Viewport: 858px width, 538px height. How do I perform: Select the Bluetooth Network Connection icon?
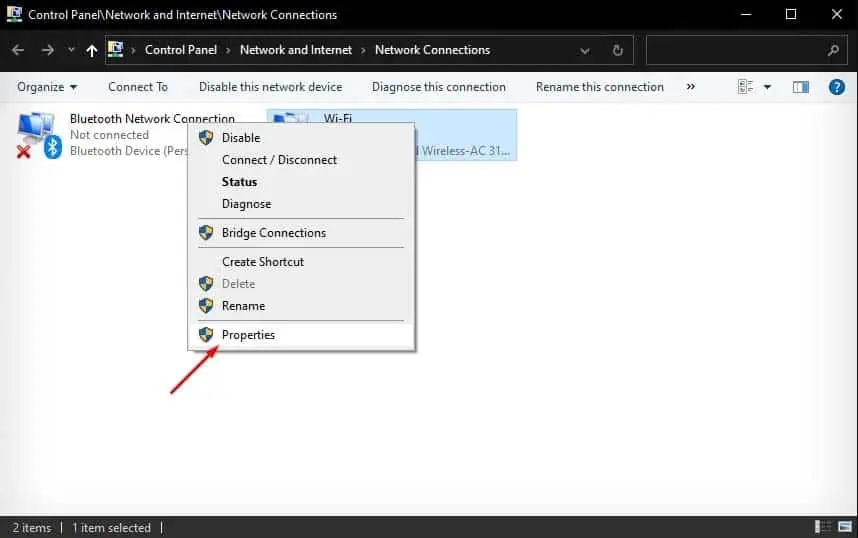(38, 135)
